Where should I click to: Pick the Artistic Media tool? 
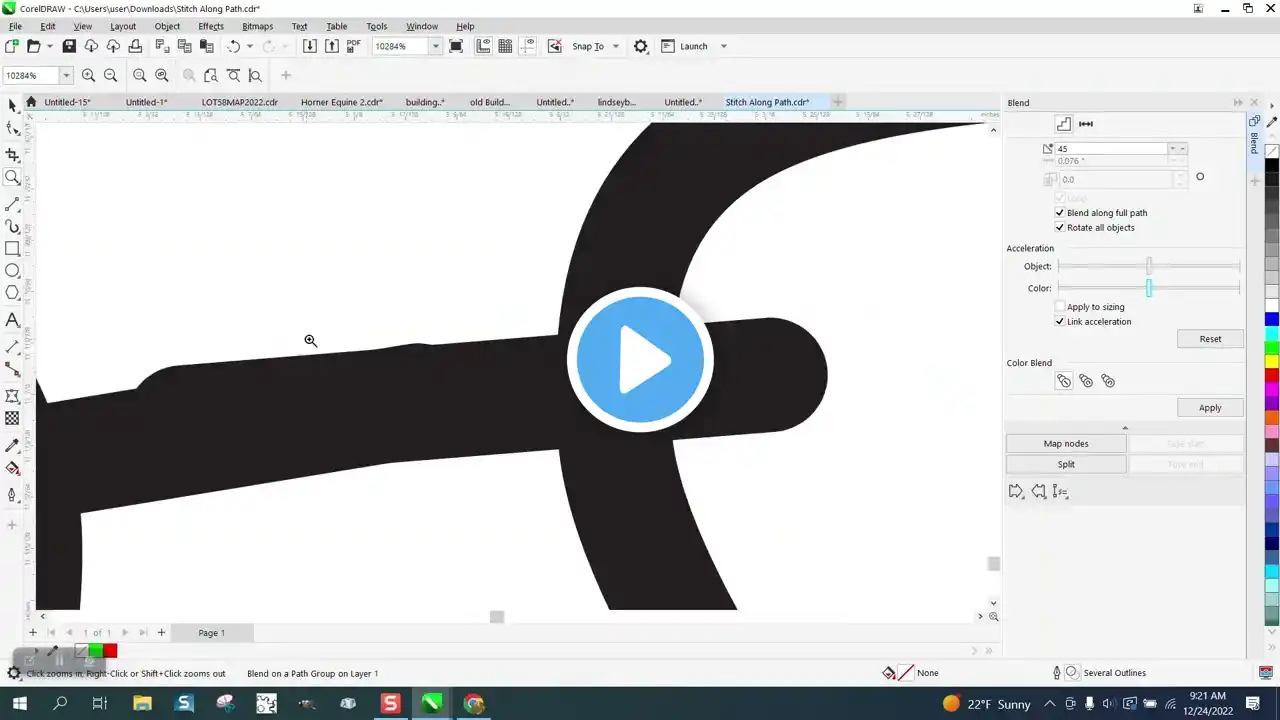click(12, 227)
